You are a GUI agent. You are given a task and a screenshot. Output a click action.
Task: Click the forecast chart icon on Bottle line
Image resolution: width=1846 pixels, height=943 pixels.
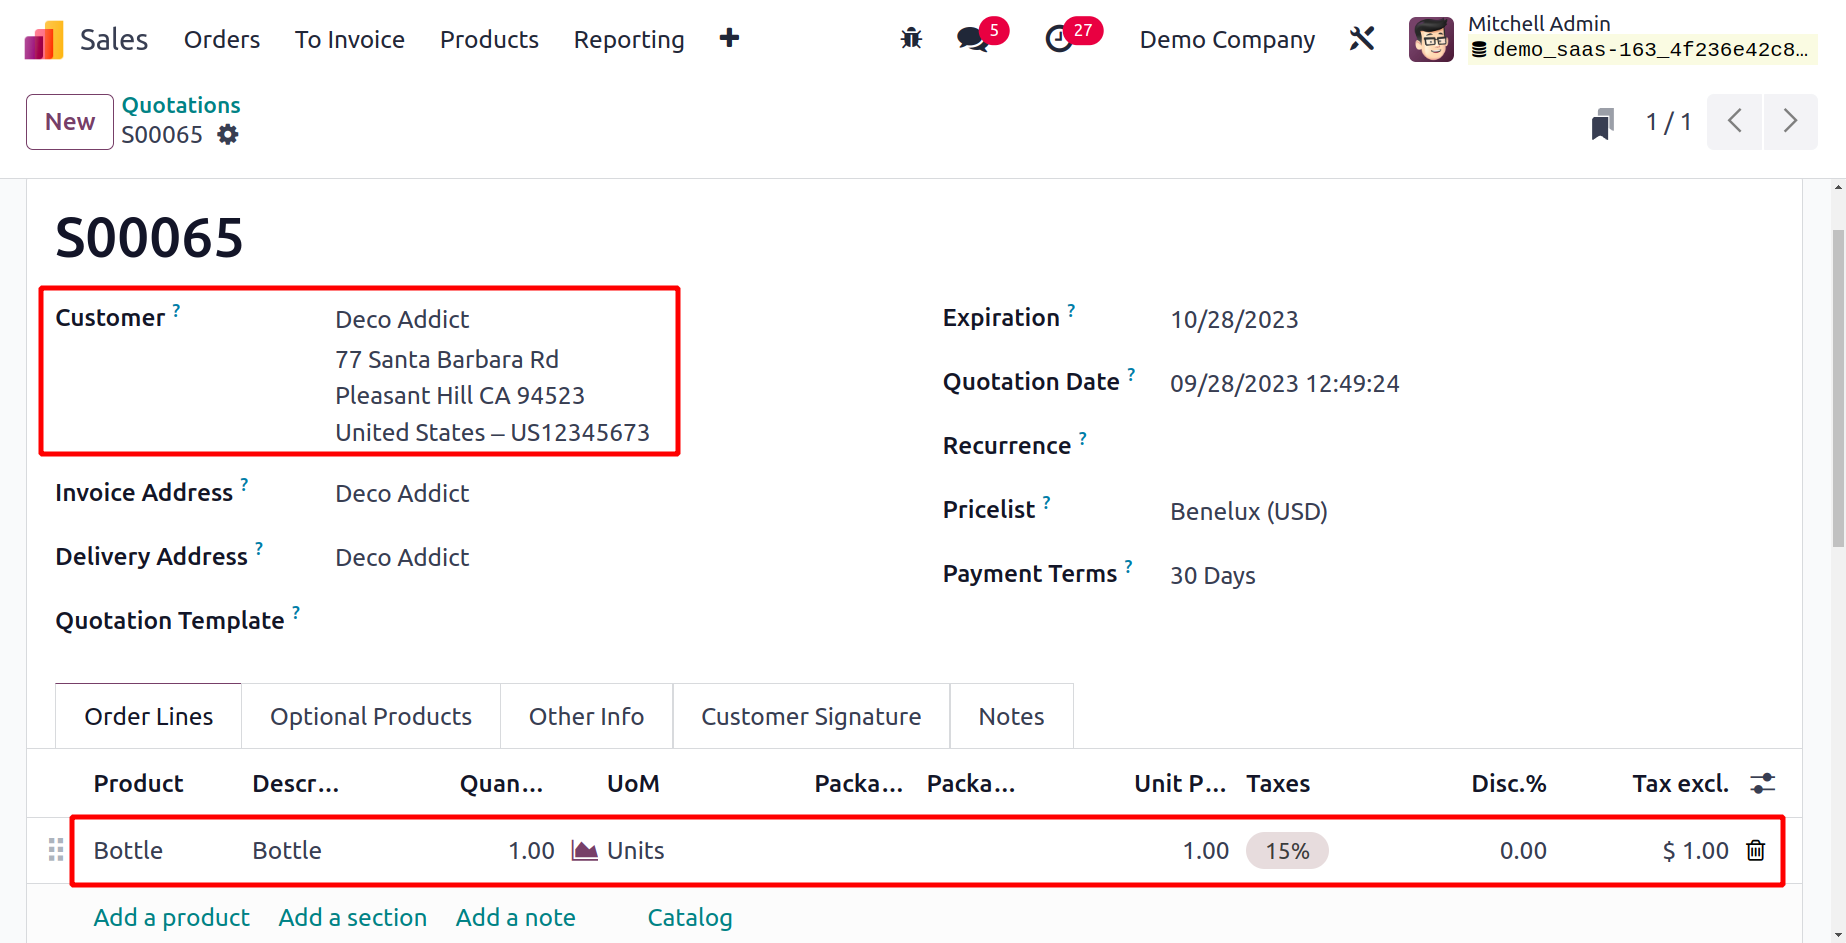pos(584,851)
